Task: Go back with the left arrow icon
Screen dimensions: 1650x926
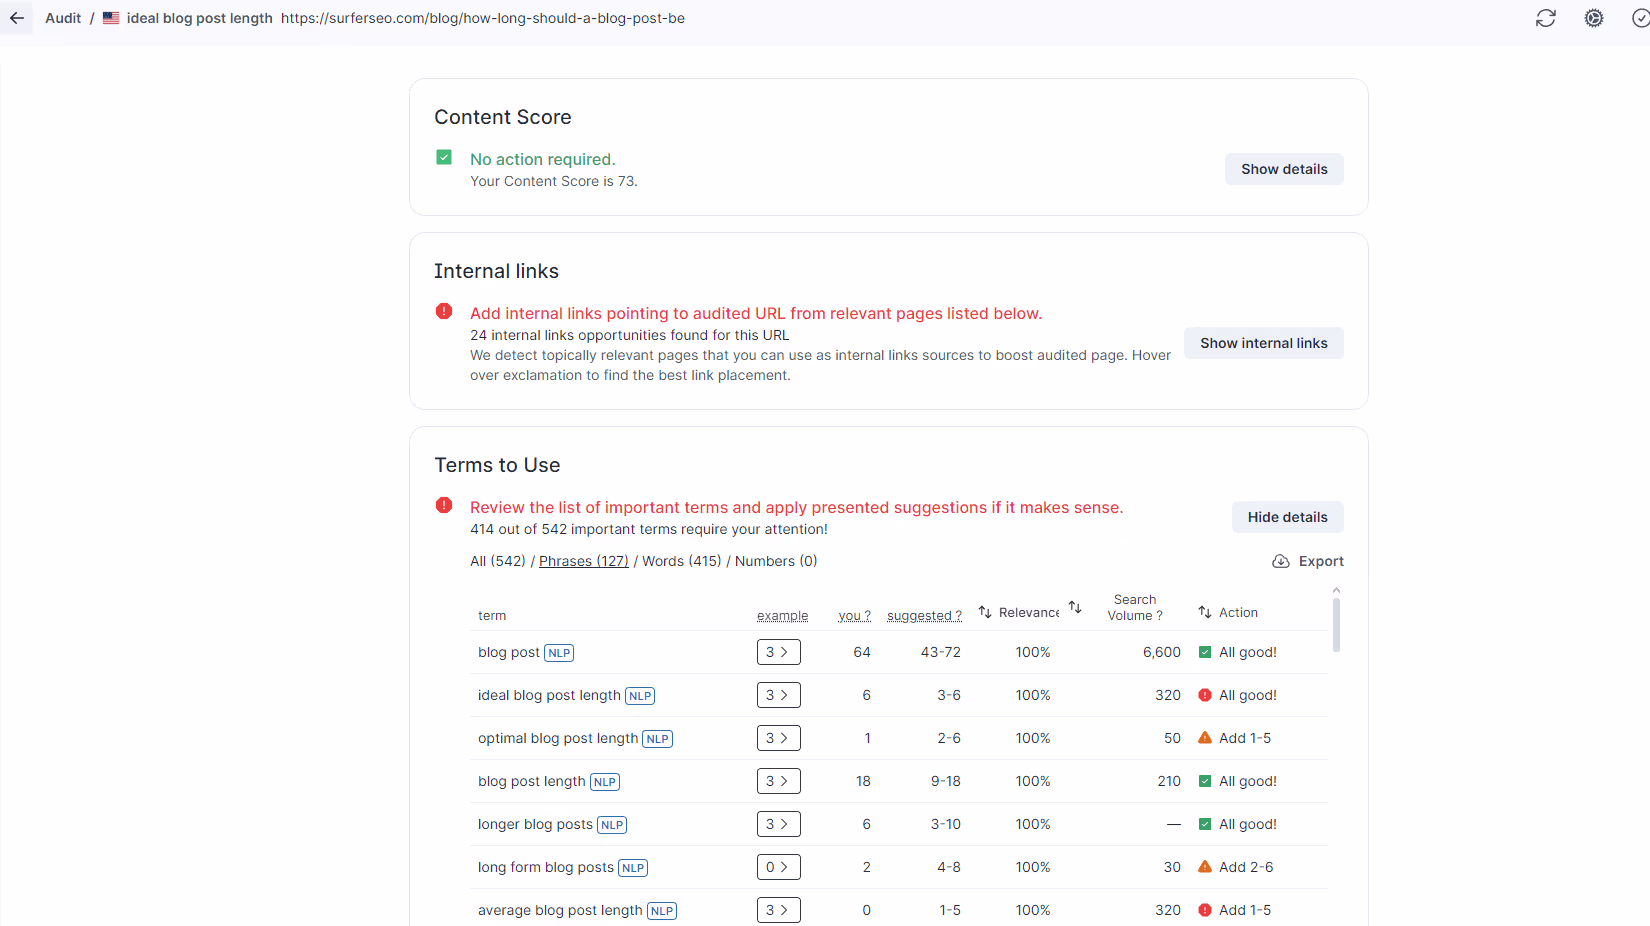Action: [x=17, y=18]
